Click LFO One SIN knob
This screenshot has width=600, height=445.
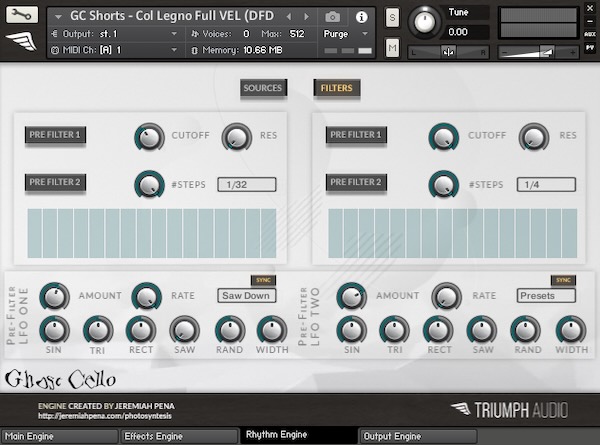(x=54, y=331)
